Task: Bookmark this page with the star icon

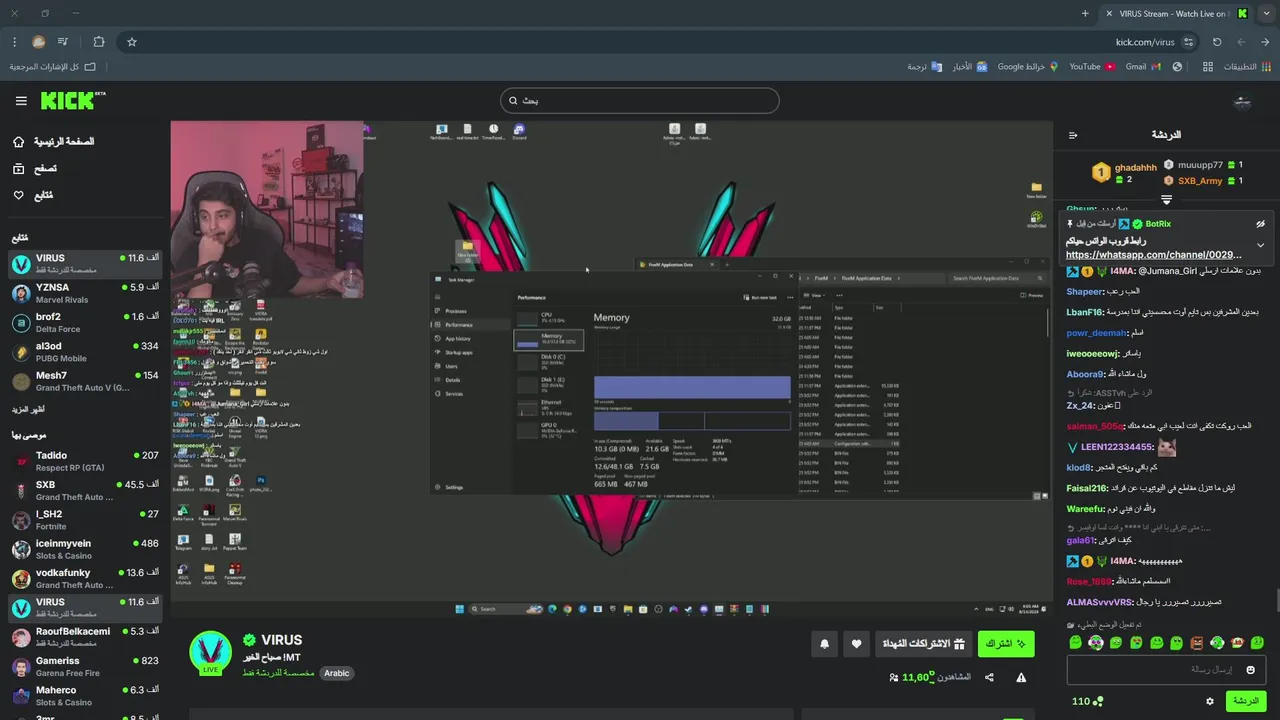Action: [131, 42]
